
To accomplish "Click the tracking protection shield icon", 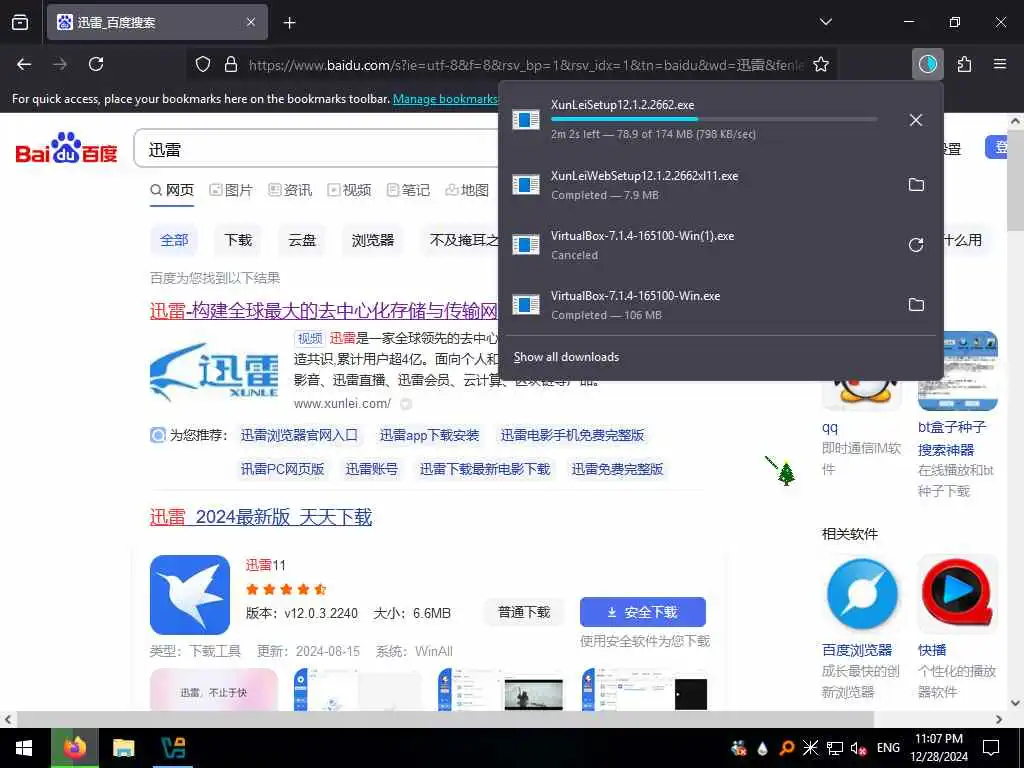I will coord(203,64).
